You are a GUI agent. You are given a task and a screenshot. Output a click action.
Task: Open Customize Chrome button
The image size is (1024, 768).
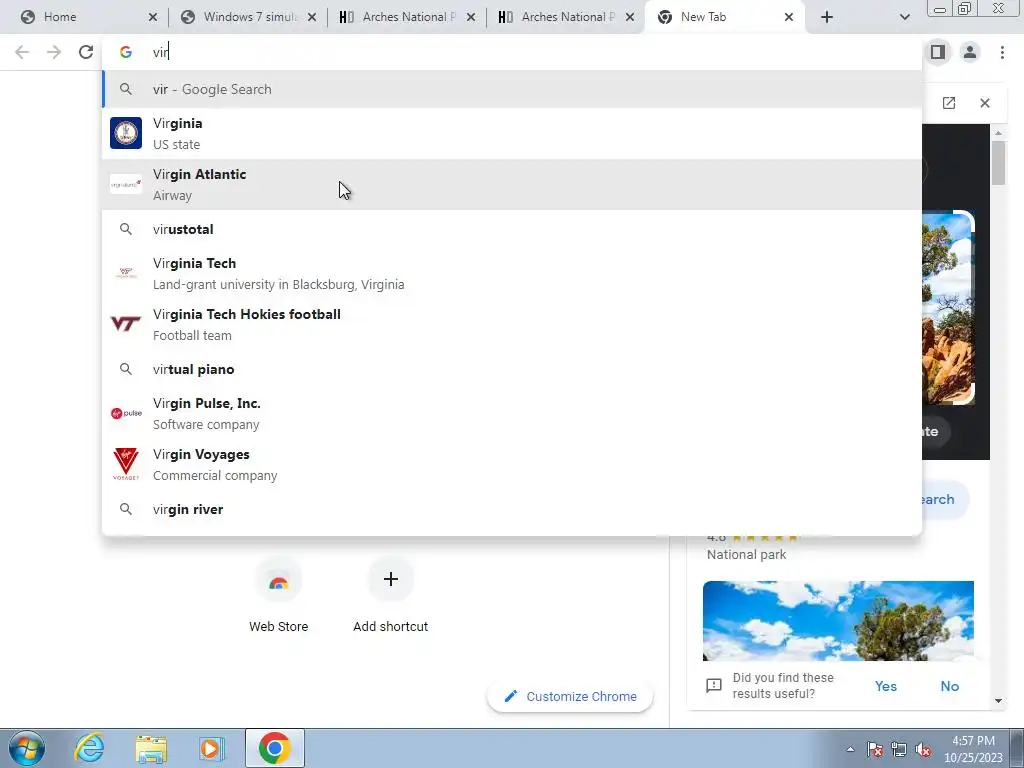570,696
